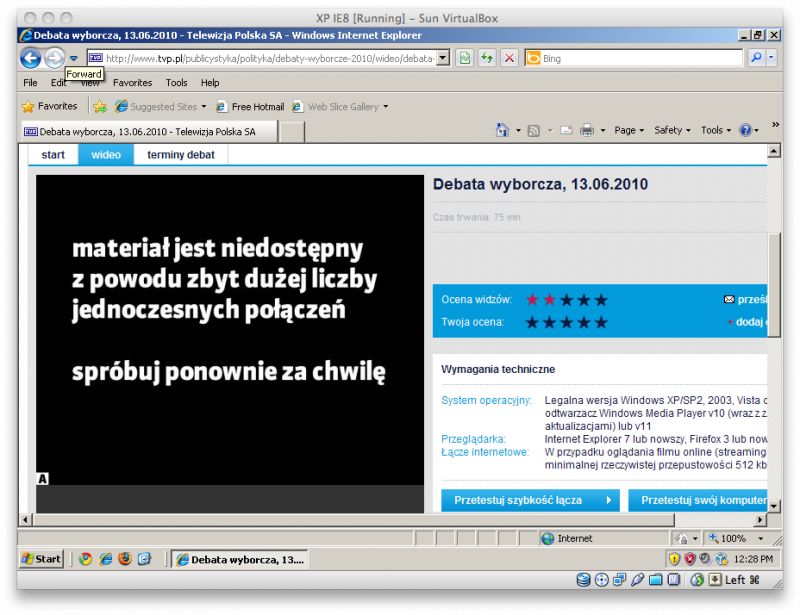
Task: Open the search provider dropdown arrow
Action: pos(771,58)
